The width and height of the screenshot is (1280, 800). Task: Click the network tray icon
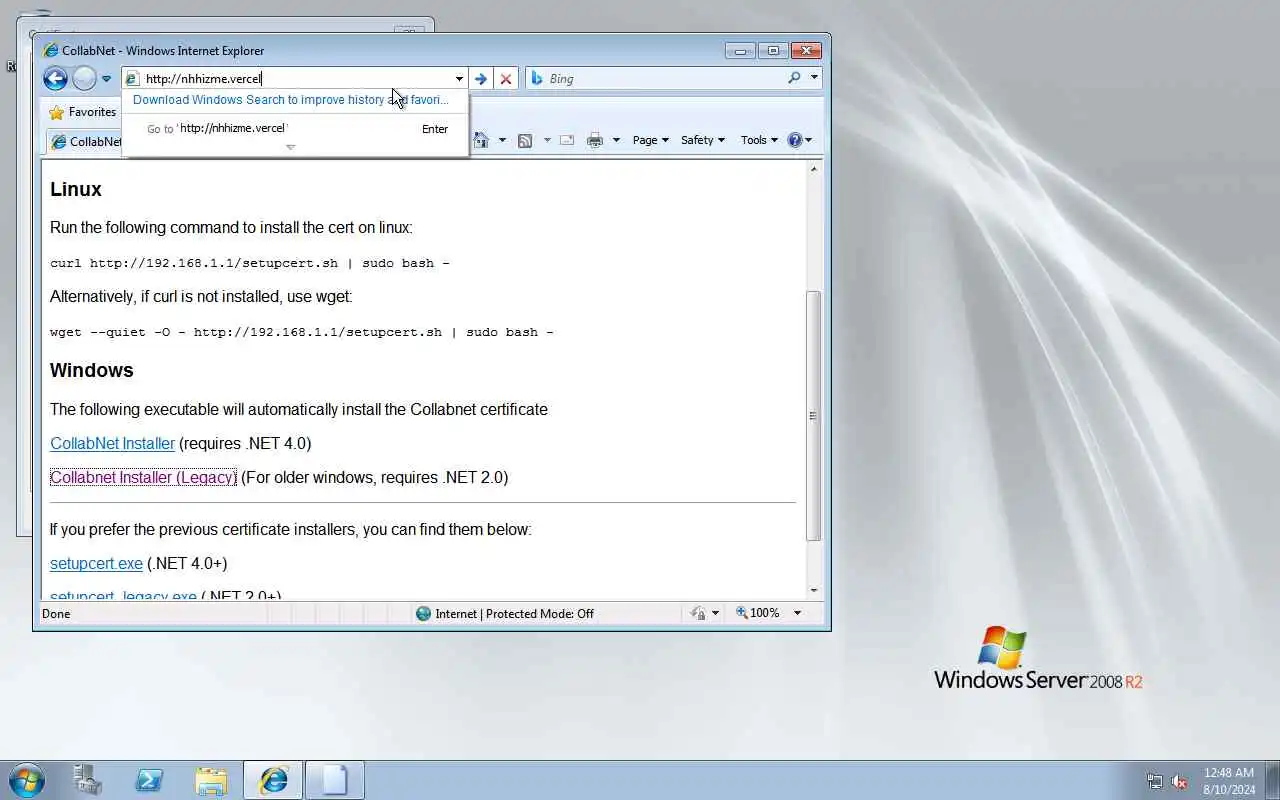[x=1155, y=781]
